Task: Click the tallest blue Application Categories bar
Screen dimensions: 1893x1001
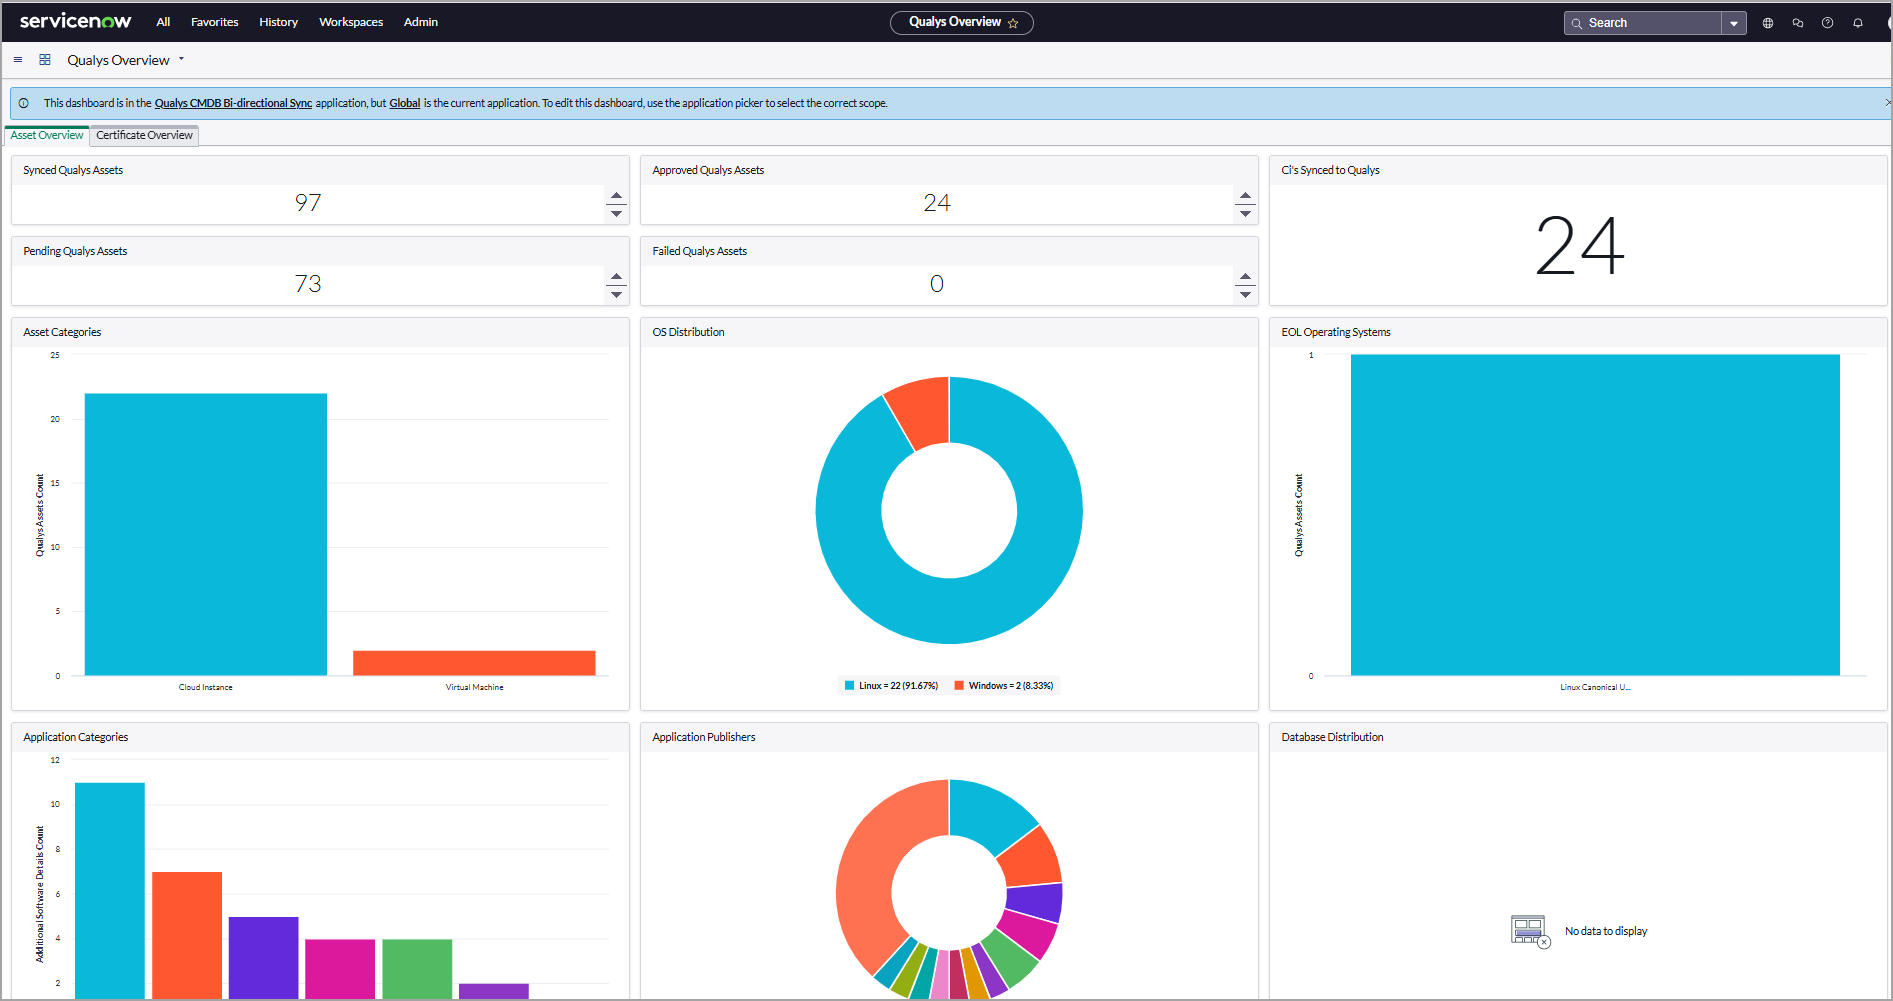Action: tap(110, 890)
